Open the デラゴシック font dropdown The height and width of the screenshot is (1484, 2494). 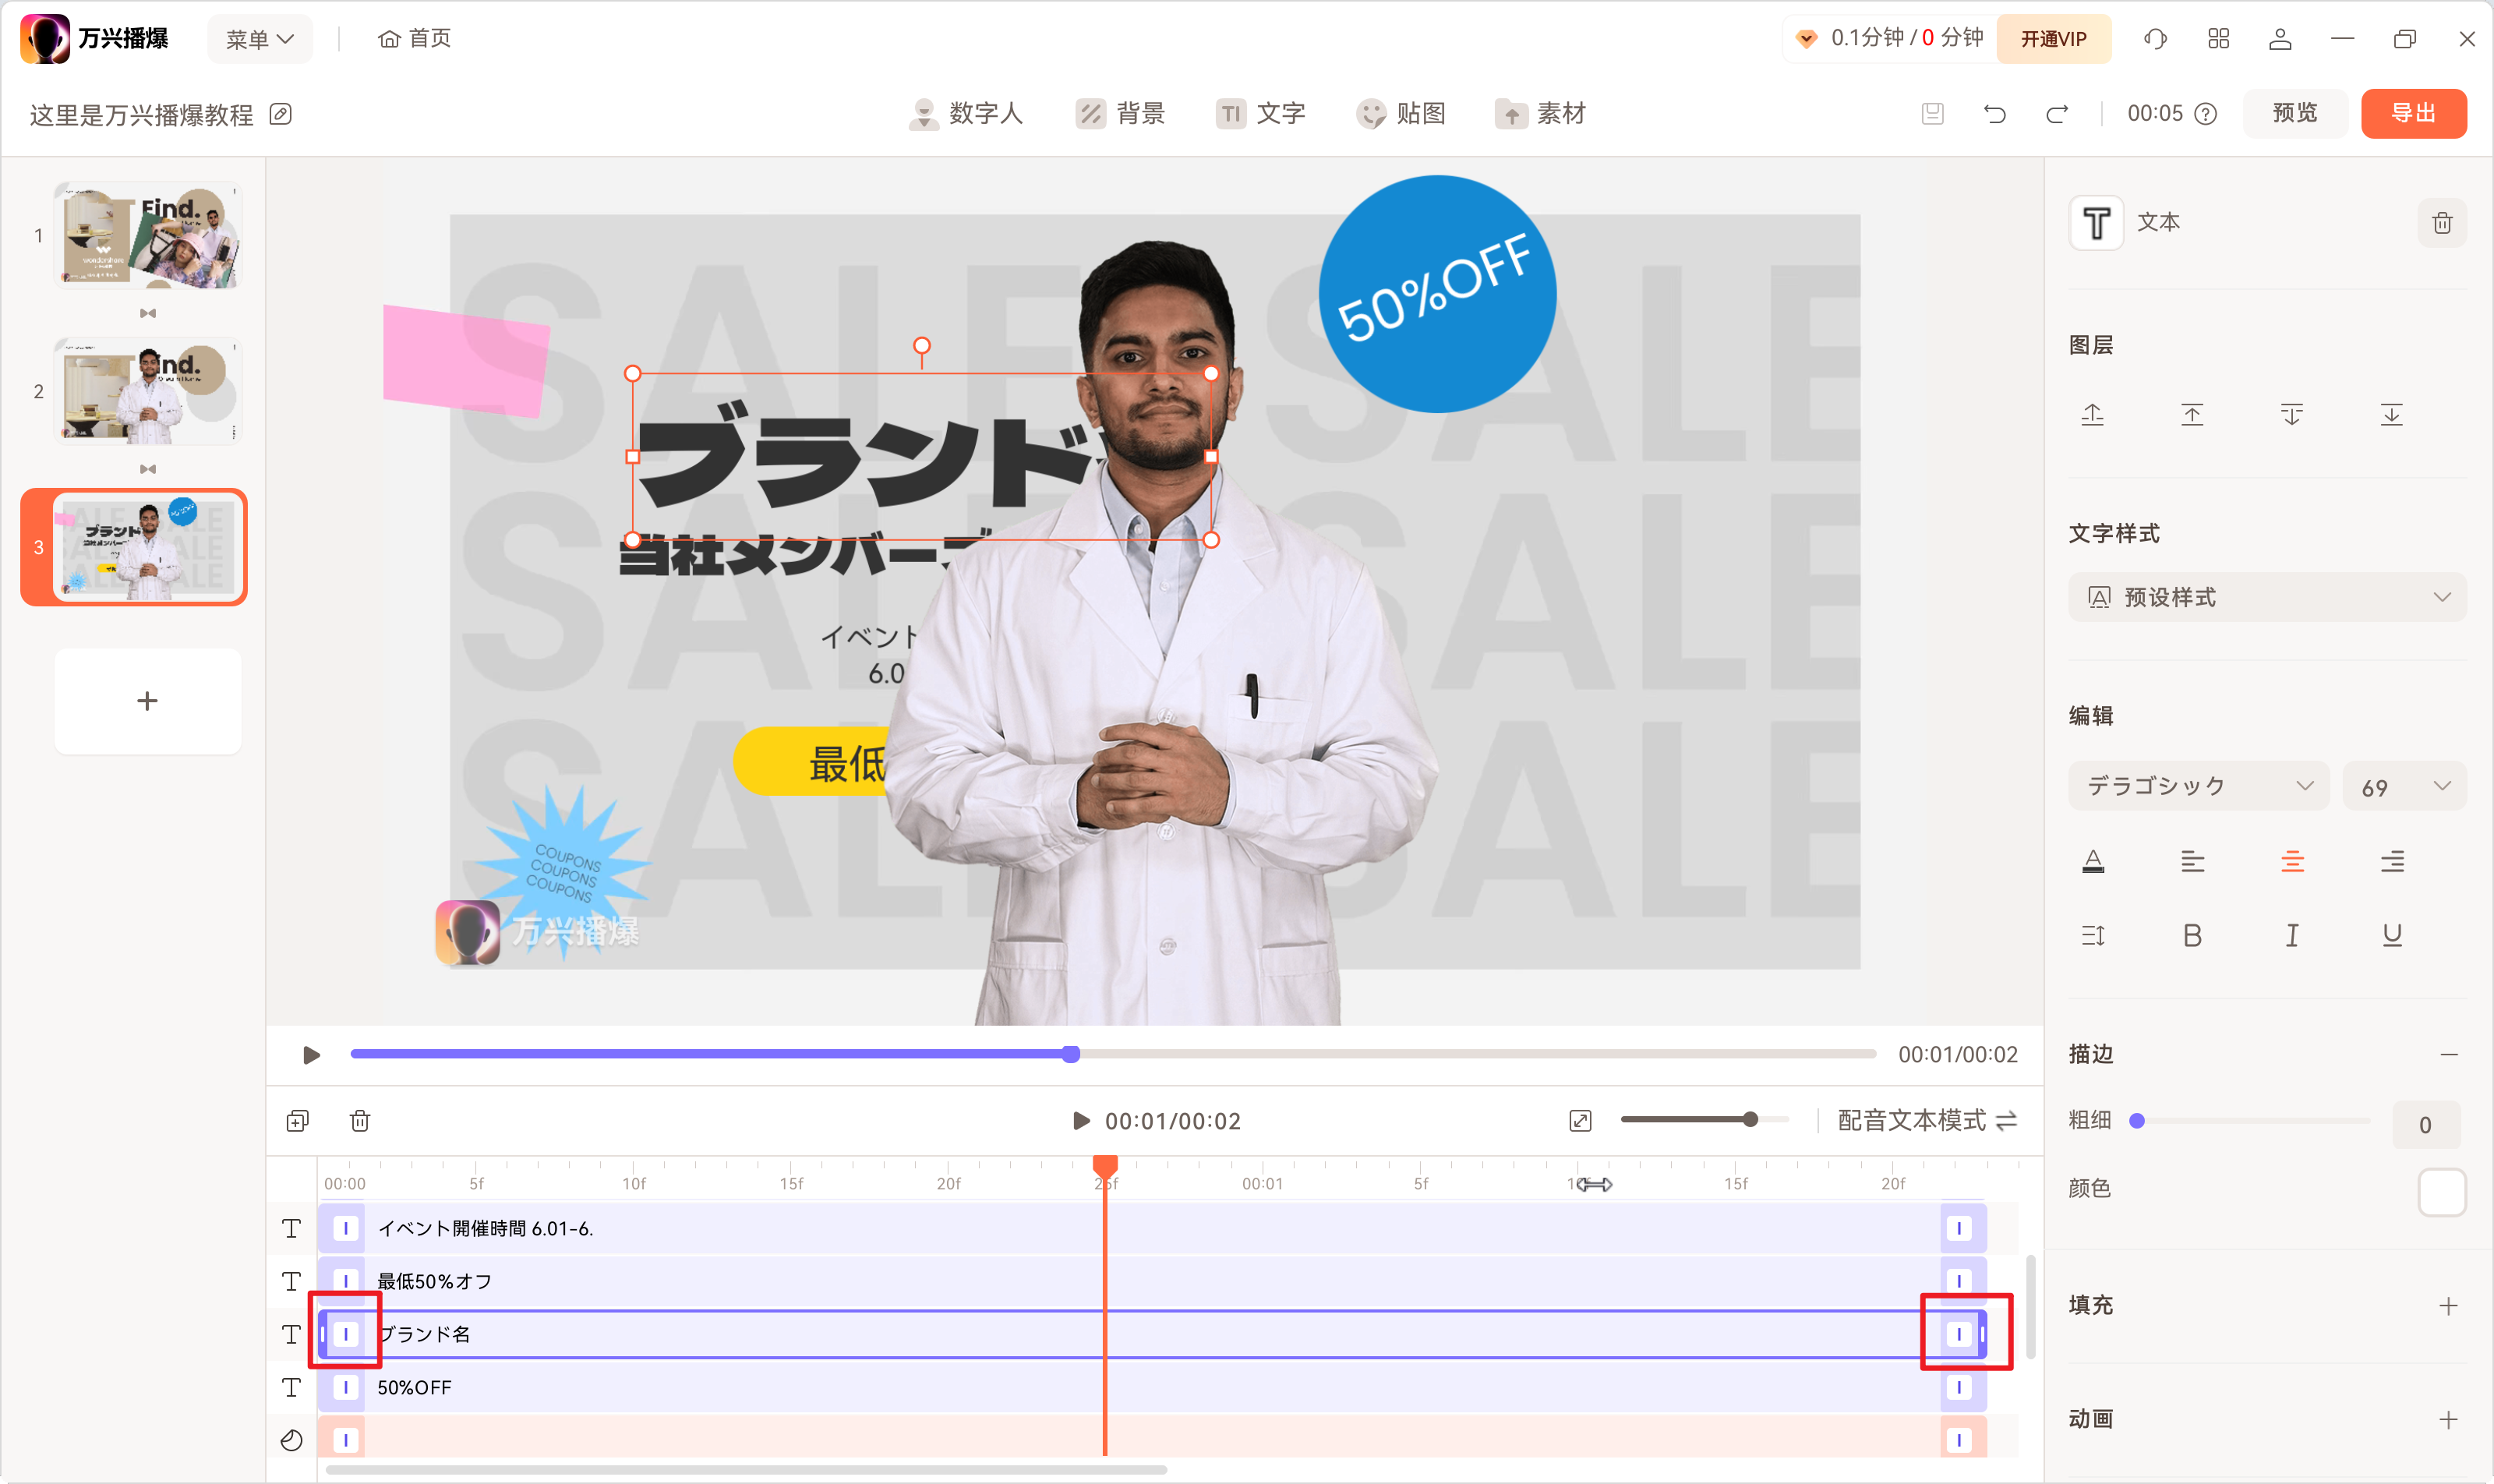click(2198, 786)
